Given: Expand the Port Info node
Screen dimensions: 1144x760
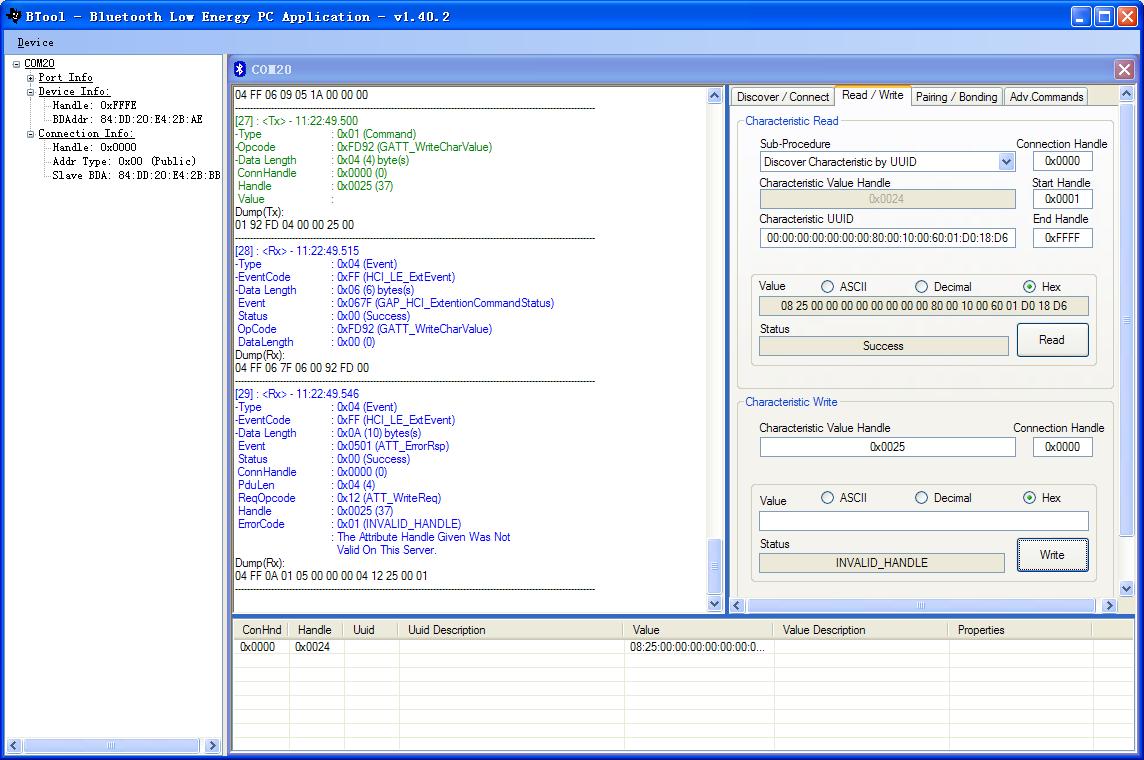Looking at the screenshot, I should click(31, 78).
